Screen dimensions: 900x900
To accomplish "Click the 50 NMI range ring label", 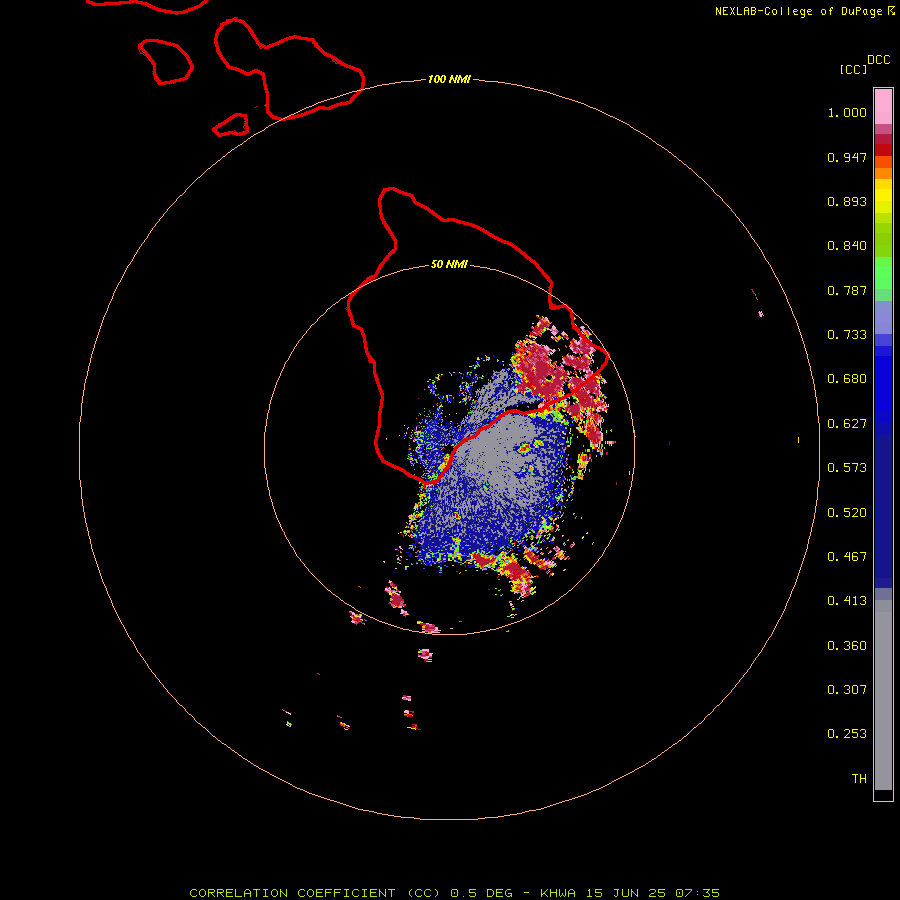I will pos(449,264).
